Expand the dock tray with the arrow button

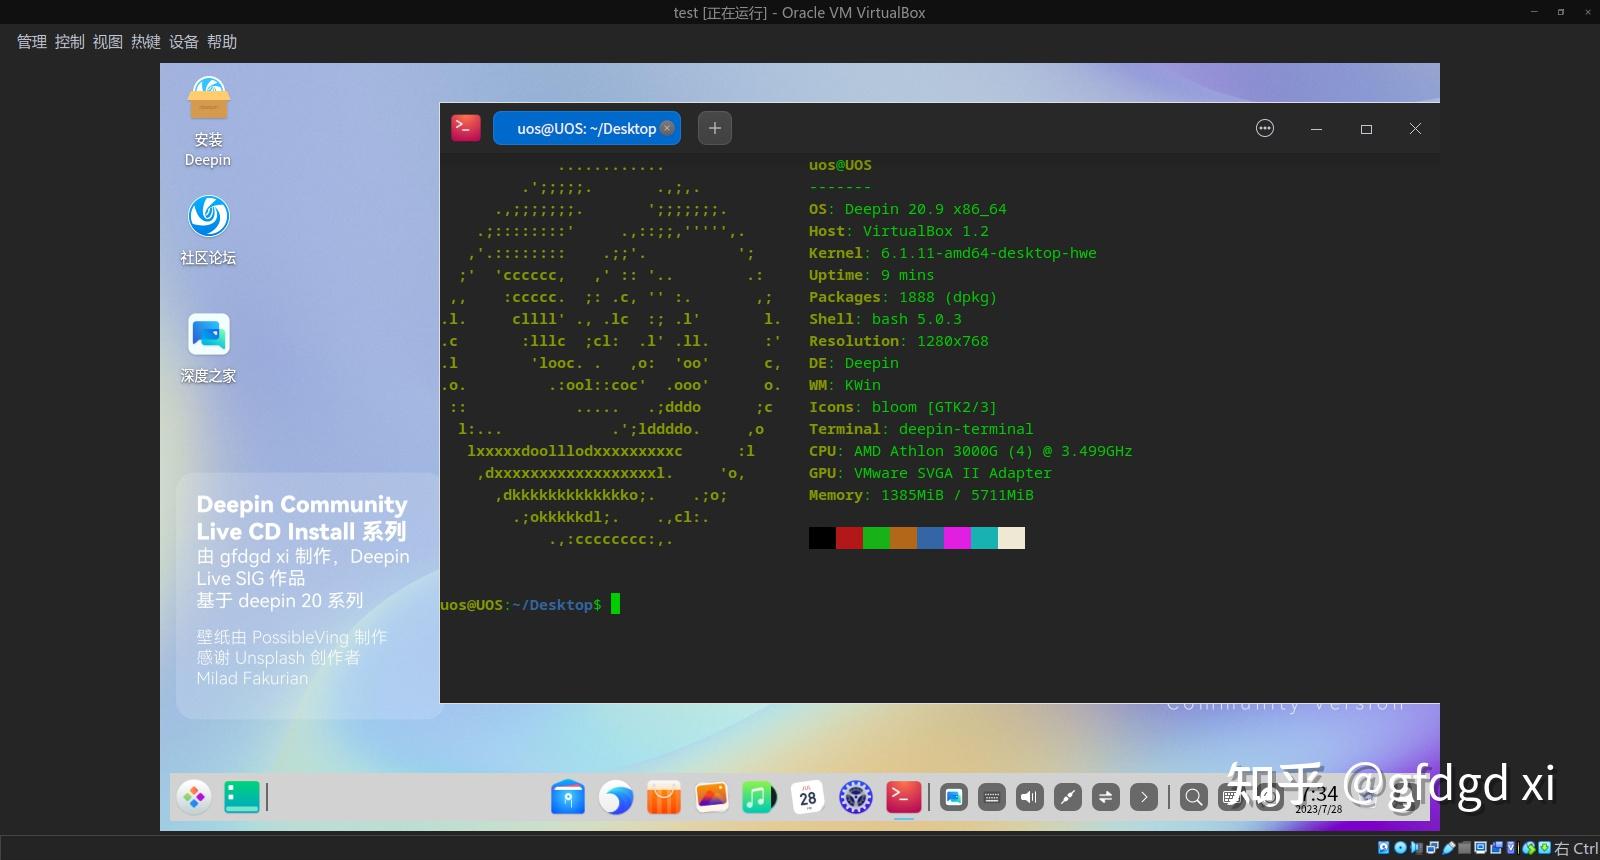[1144, 797]
